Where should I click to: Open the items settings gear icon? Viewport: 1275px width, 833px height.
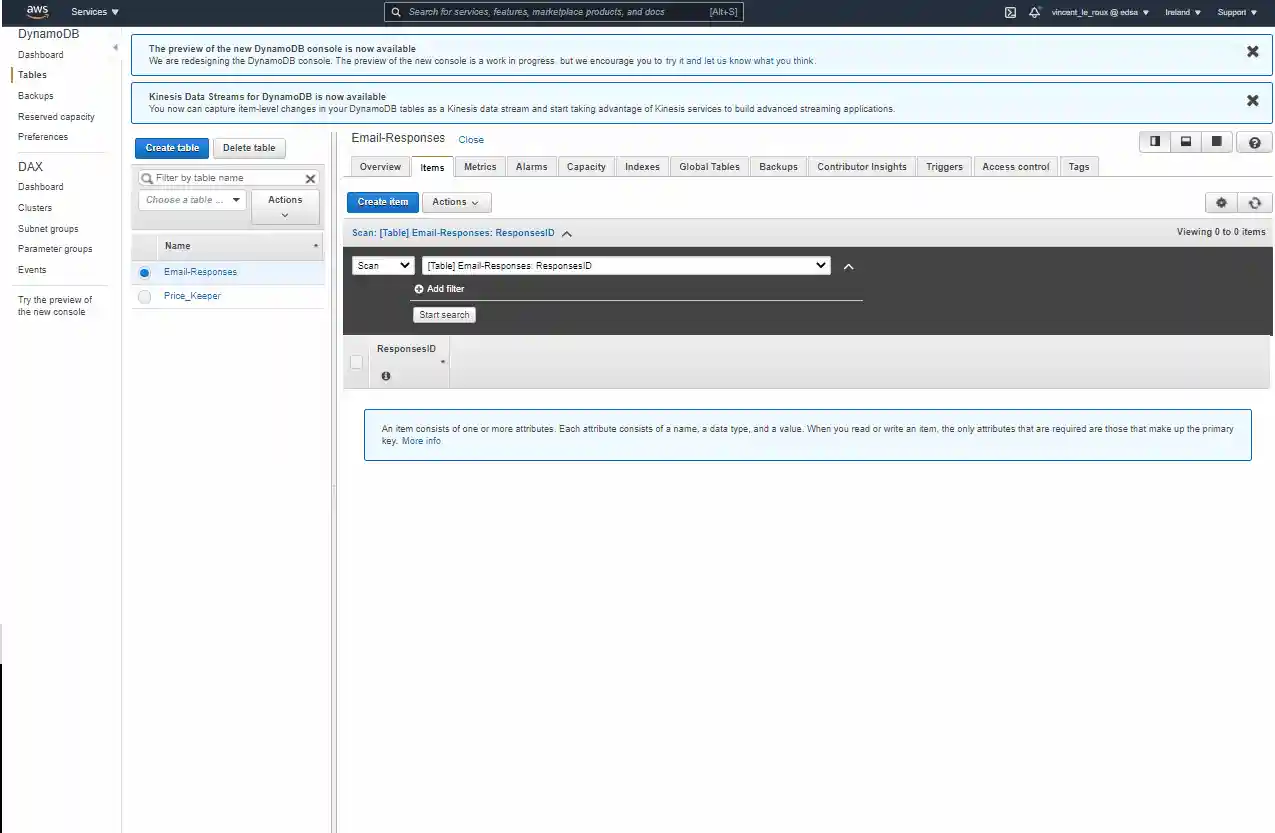[1221, 202]
